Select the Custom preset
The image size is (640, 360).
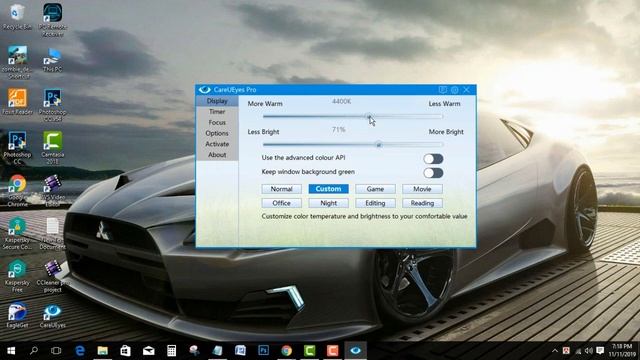click(328, 189)
